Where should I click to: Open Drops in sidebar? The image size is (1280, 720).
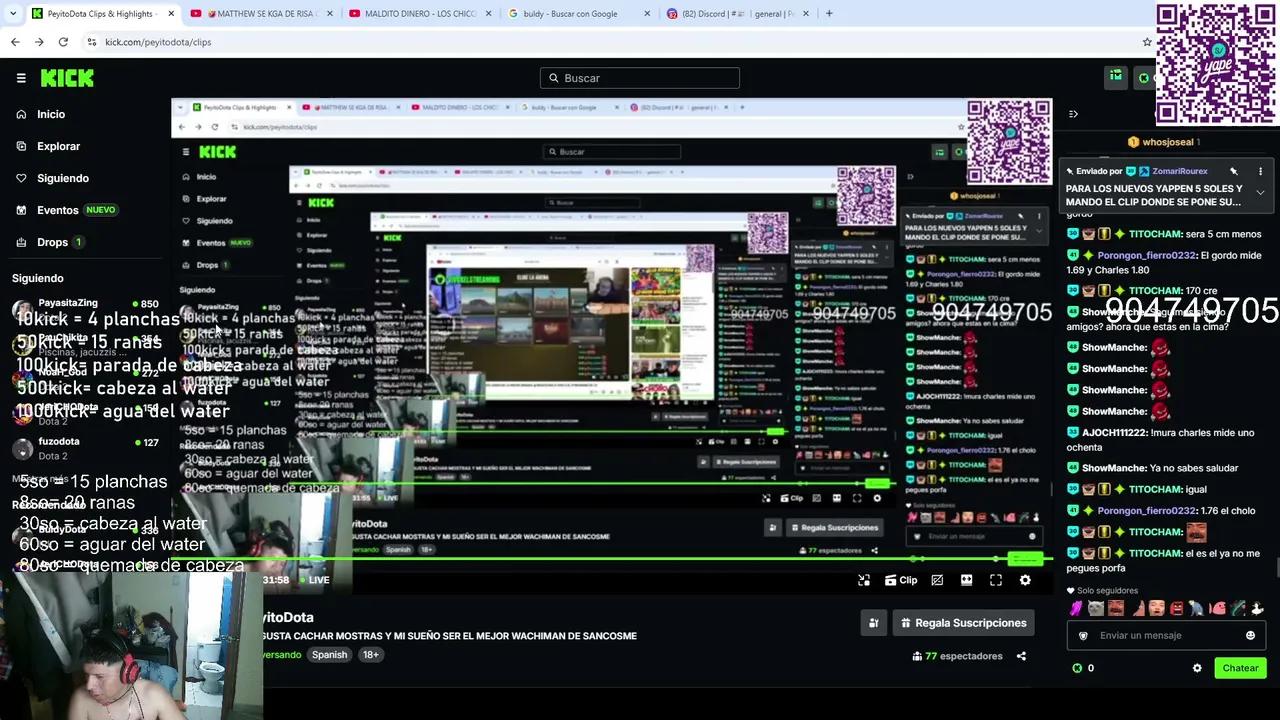click(x=50, y=242)
